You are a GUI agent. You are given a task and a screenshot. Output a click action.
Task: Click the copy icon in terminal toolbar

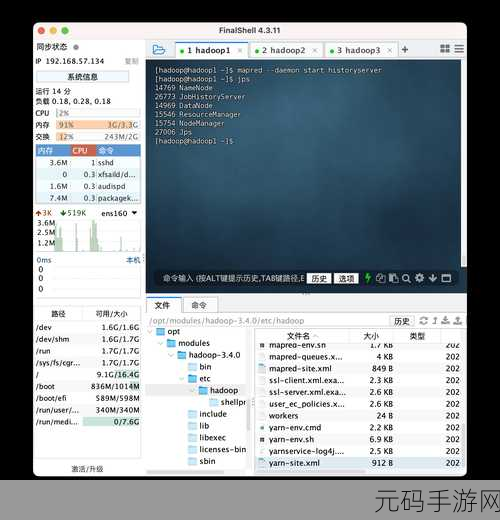click(x=380, y=278)
